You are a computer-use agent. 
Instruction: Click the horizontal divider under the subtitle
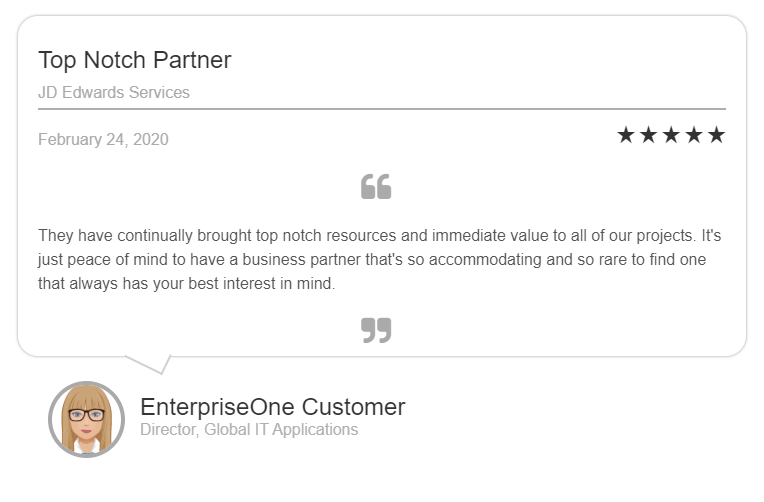click(x=382, y=109)
